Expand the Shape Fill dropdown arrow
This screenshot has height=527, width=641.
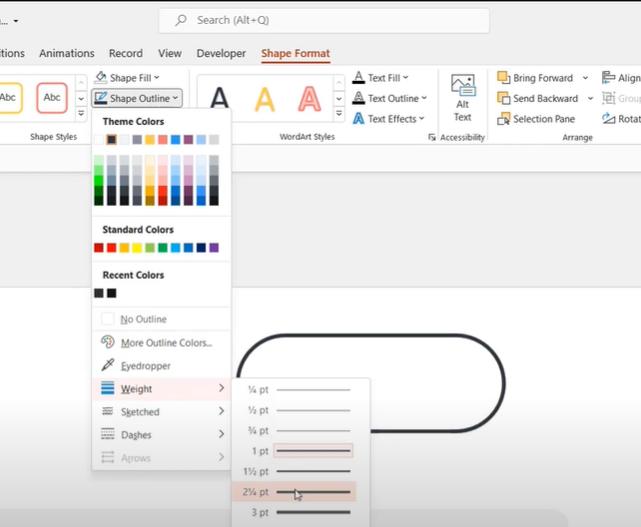point(157,77)
